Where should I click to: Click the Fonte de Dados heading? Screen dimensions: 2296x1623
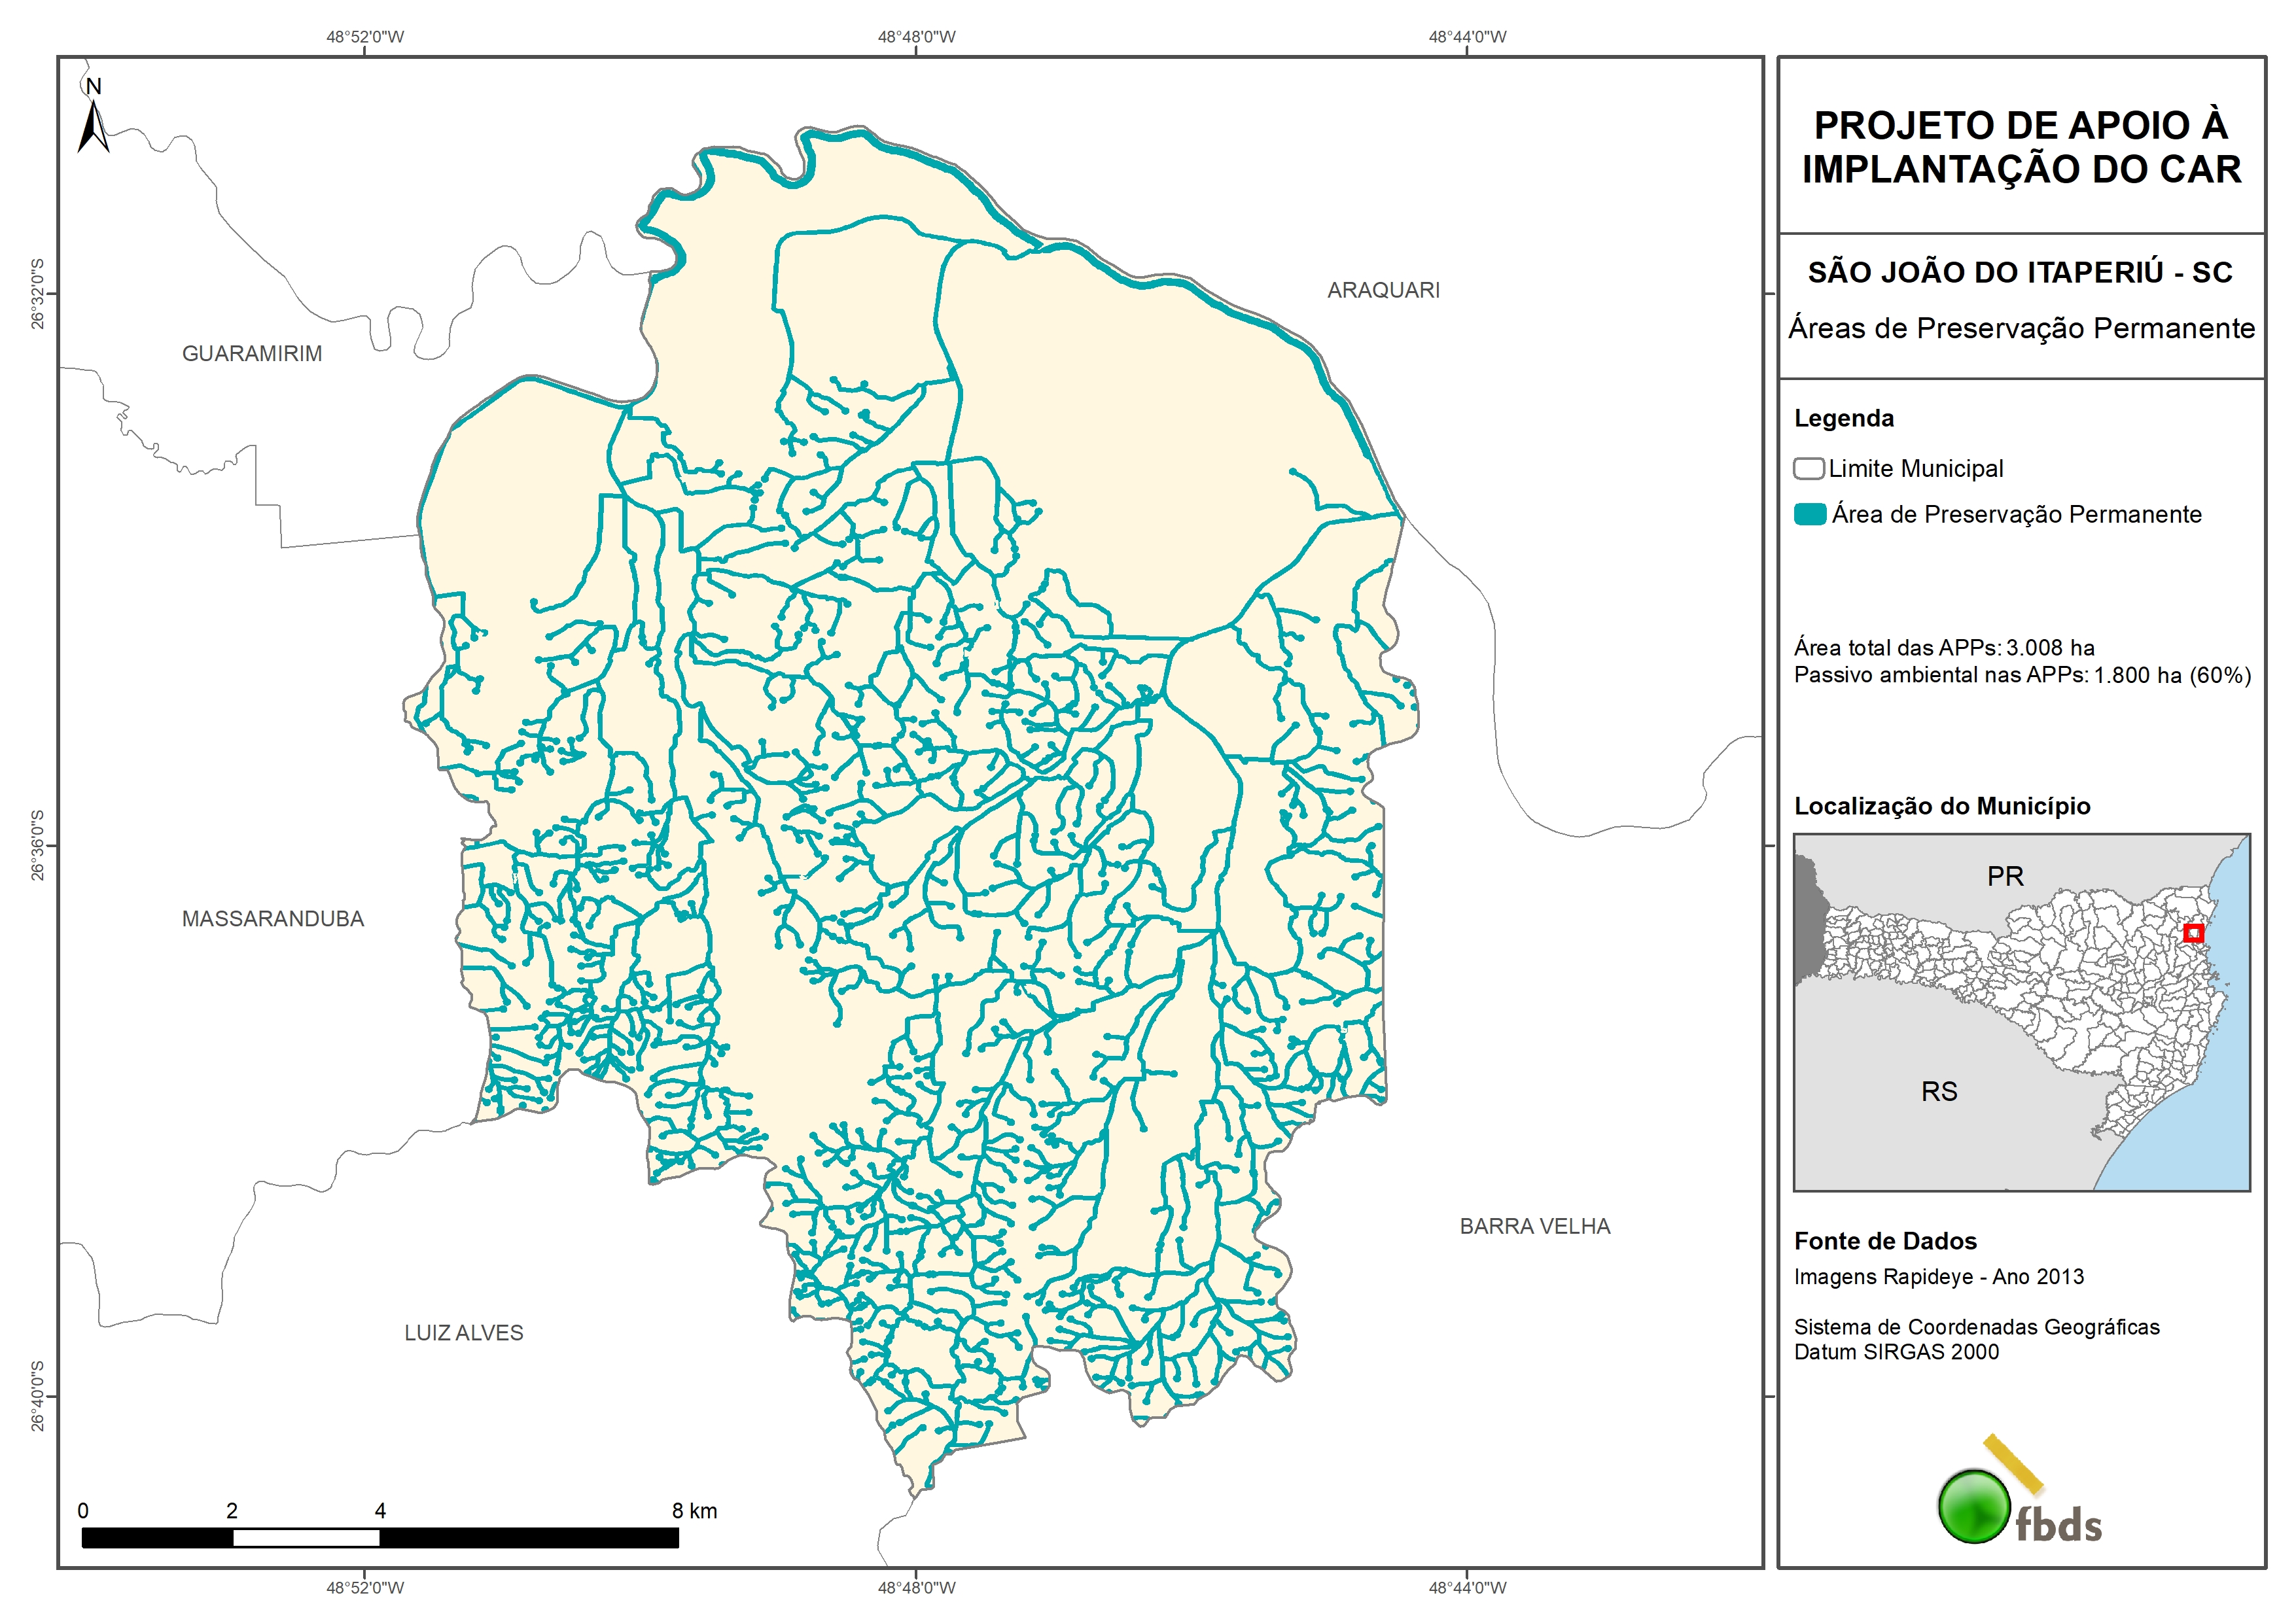(1885, 1241)
